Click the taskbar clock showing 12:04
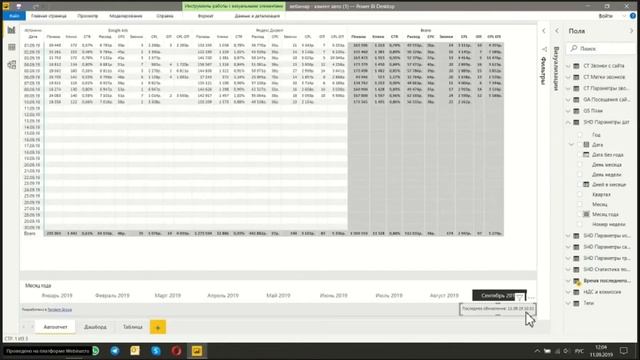The image size is (640, 360). (x=601, y=351)
